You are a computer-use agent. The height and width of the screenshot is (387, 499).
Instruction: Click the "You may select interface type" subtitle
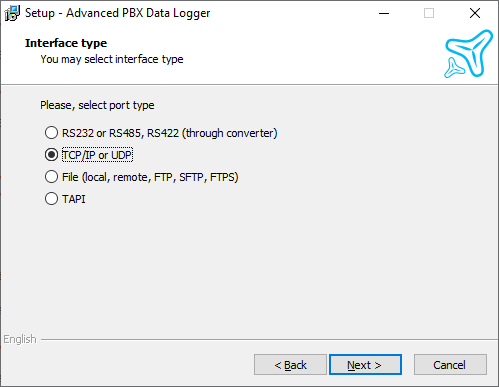[112, 59]
